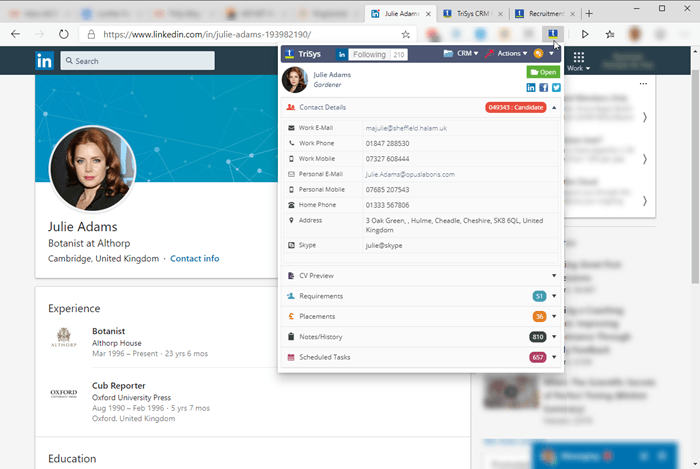Expand the Requirements section
The image size is (700, 469).
pyautogui.click(x=554, y=296)
